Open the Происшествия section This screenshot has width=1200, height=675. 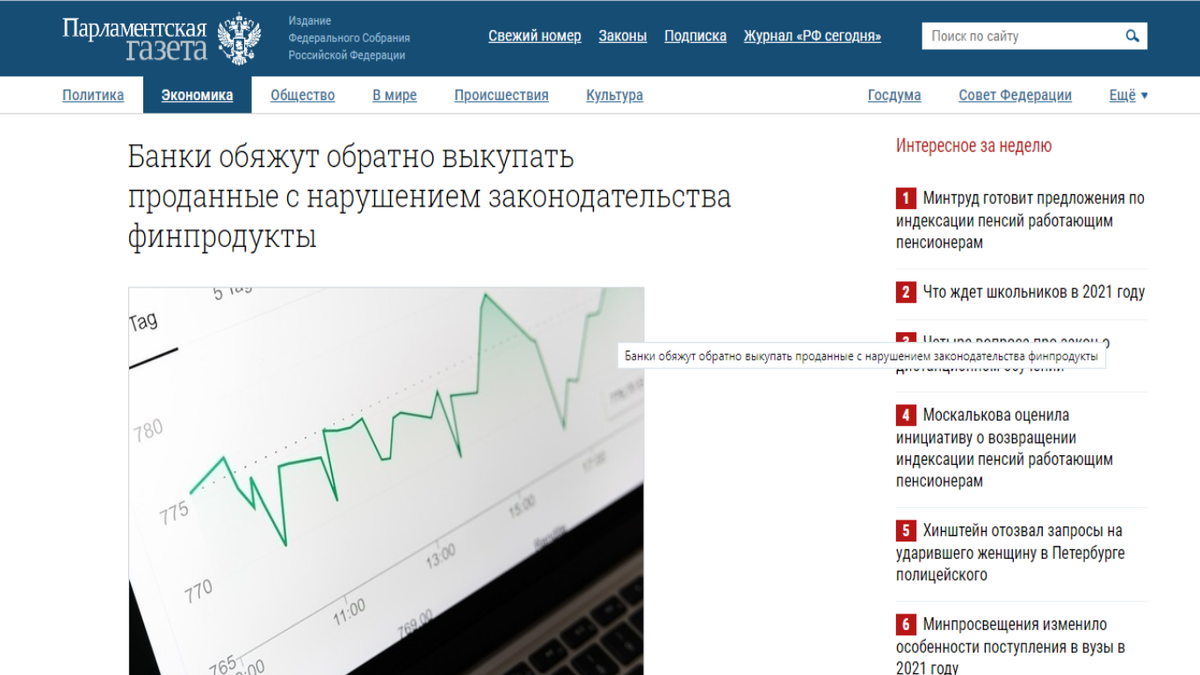point(501,96)
